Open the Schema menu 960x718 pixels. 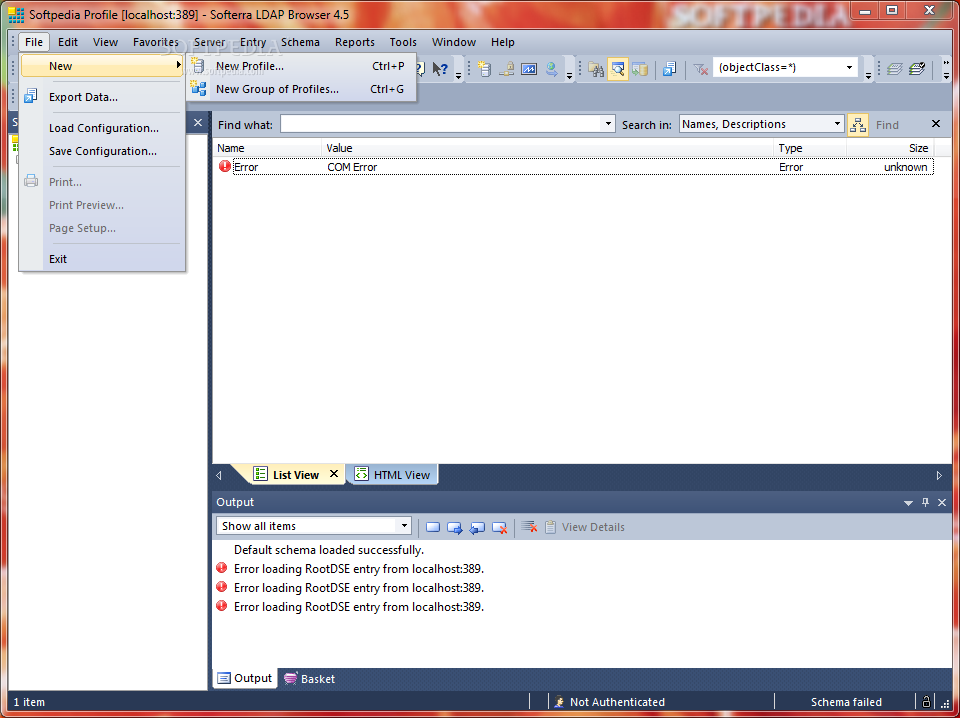300,42
